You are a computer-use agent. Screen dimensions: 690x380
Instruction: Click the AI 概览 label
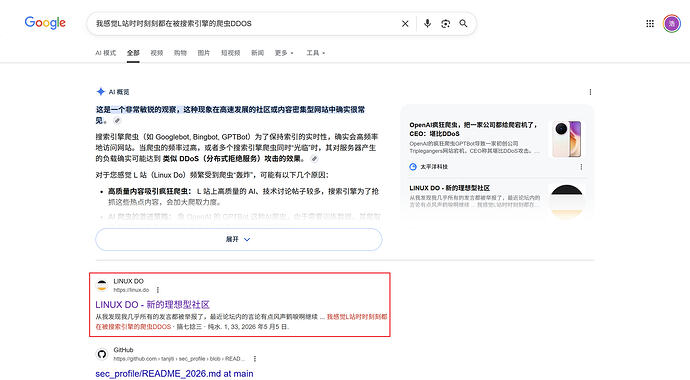119,92
